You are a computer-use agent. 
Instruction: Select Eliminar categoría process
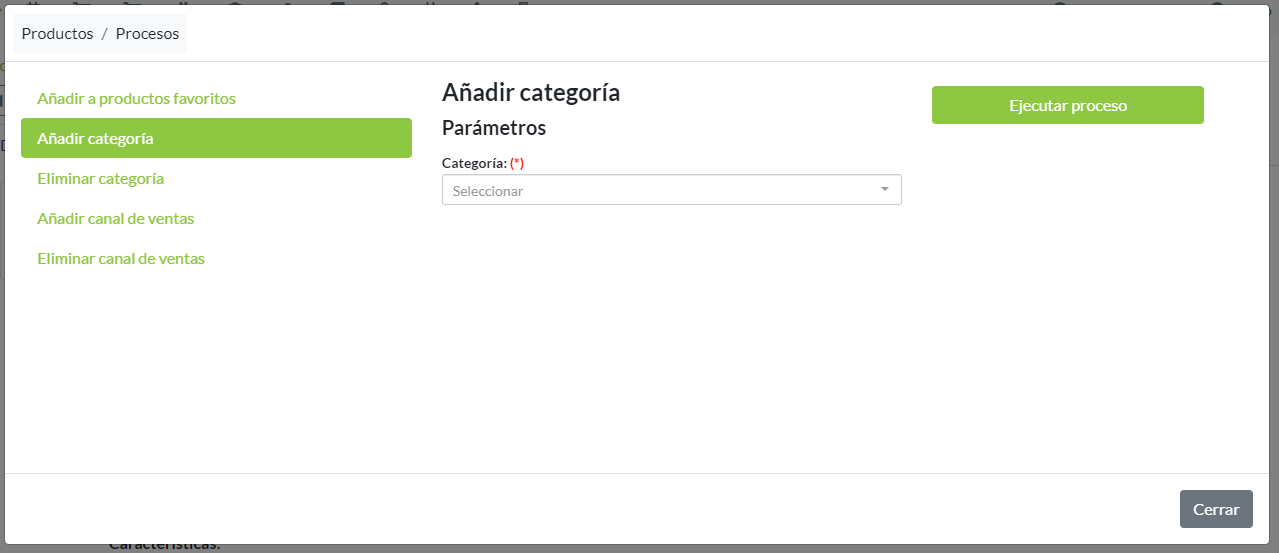[100, 179]
